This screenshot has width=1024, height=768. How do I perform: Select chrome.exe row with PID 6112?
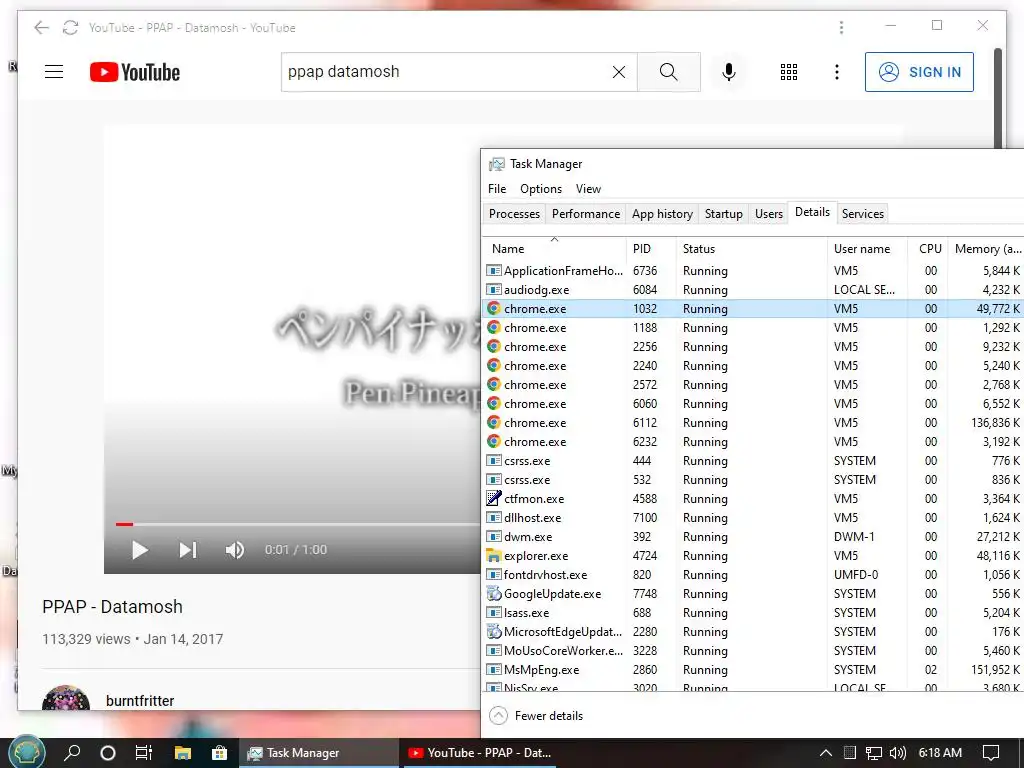point(753,423)
